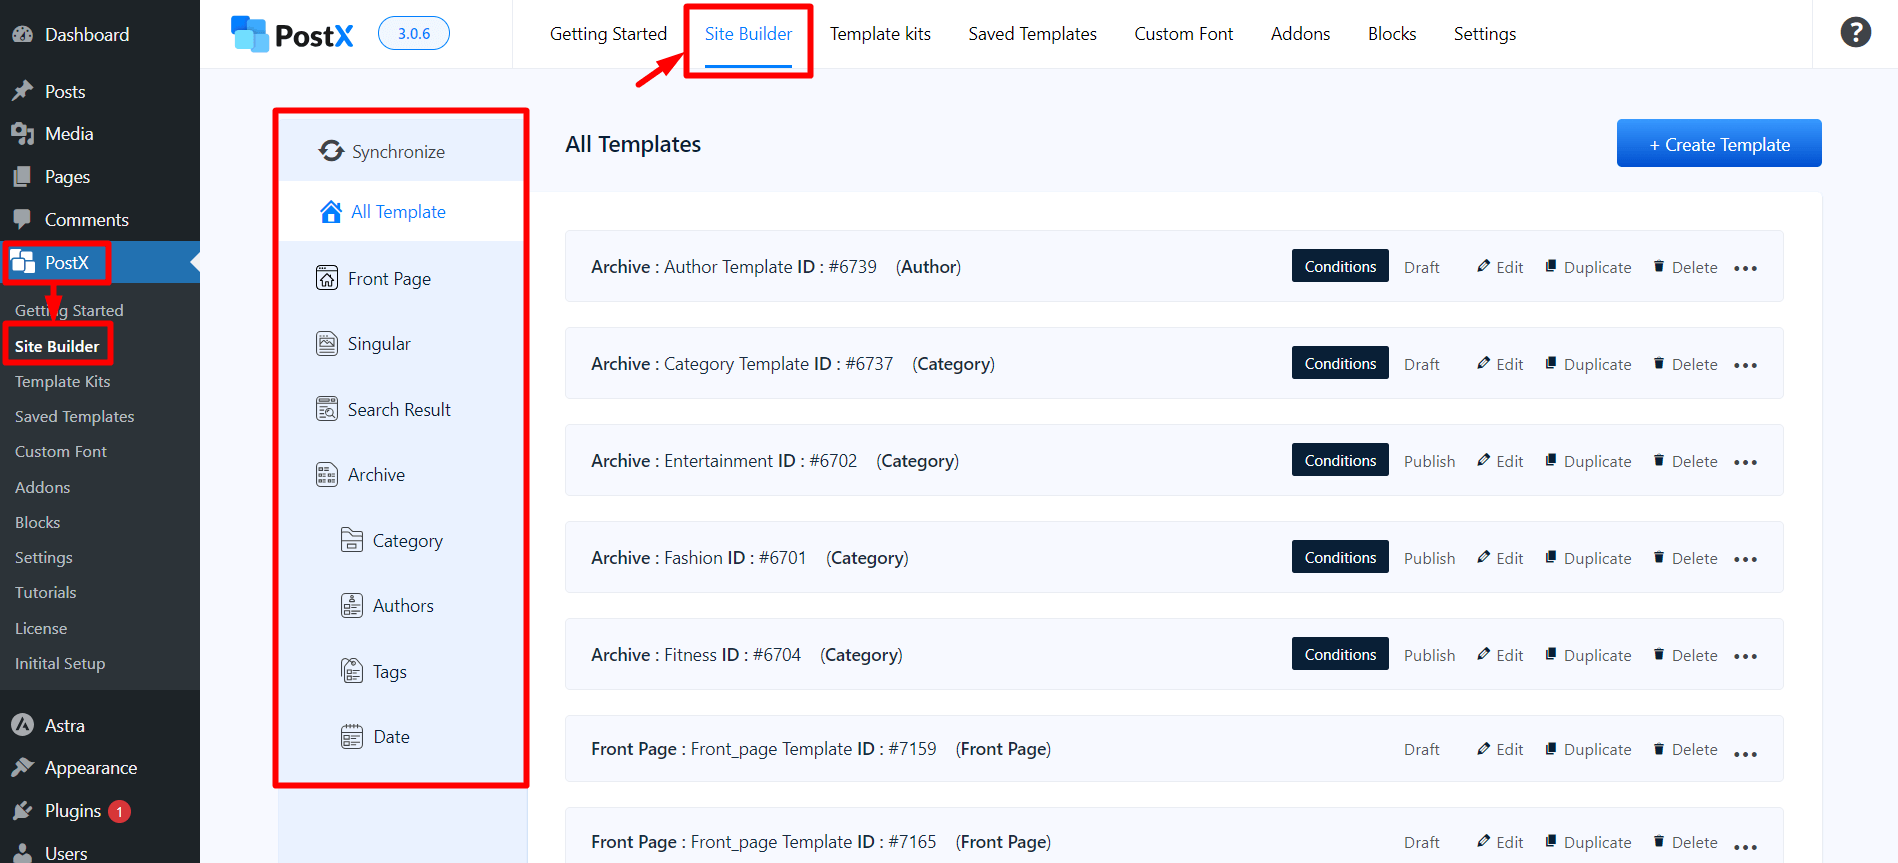Screen dimensions: 1898x863
Task: Open the Settings top tab
Action: coord(1485,34)
